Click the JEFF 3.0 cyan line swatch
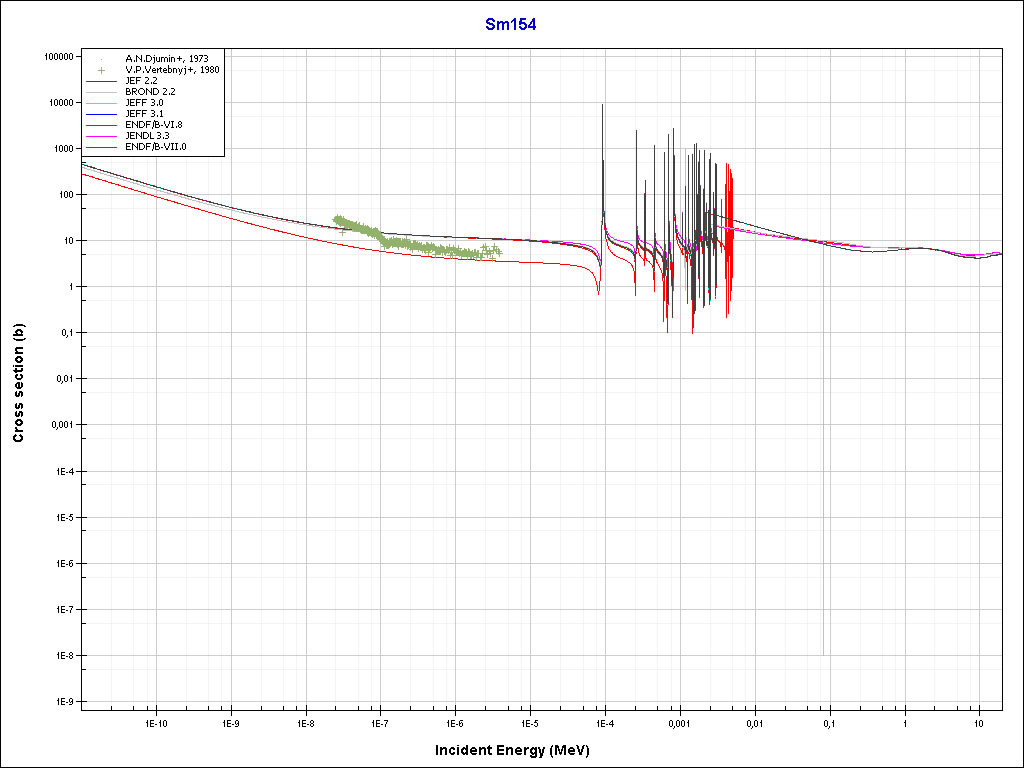Viewport: 1024px width, 768px height. point(101,103)
